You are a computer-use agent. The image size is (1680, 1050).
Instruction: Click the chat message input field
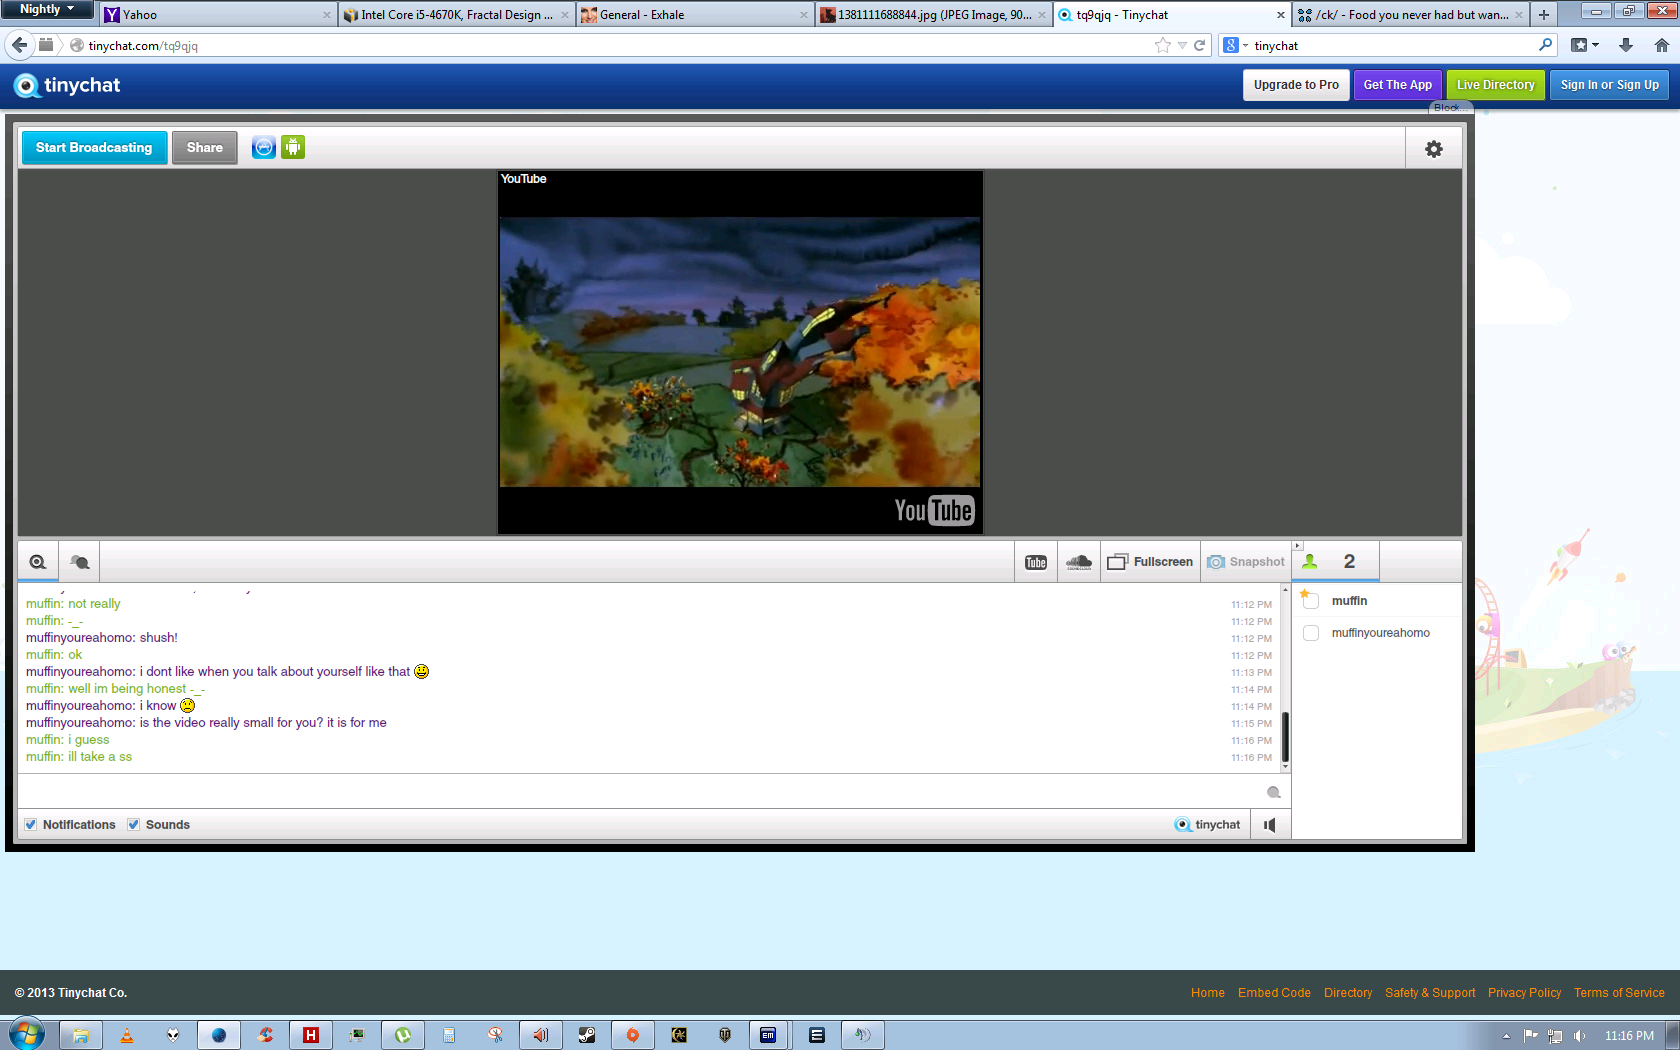tap(640, 791)
